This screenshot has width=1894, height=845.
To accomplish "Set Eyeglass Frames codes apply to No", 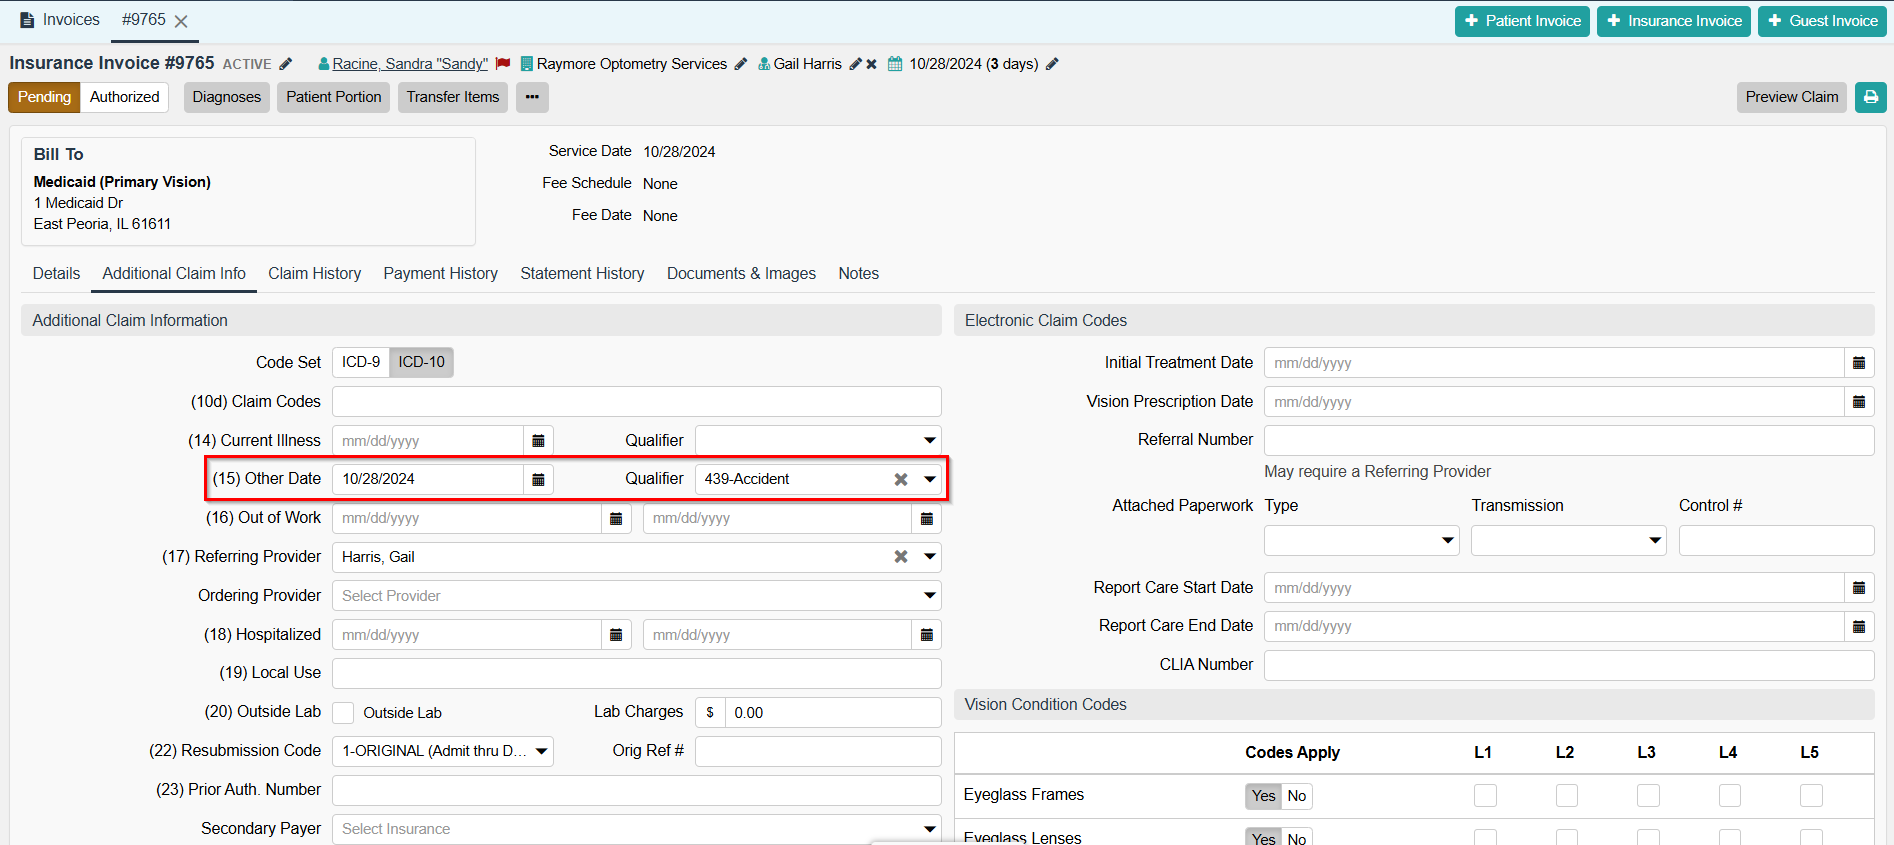I will click(1296, 796).
